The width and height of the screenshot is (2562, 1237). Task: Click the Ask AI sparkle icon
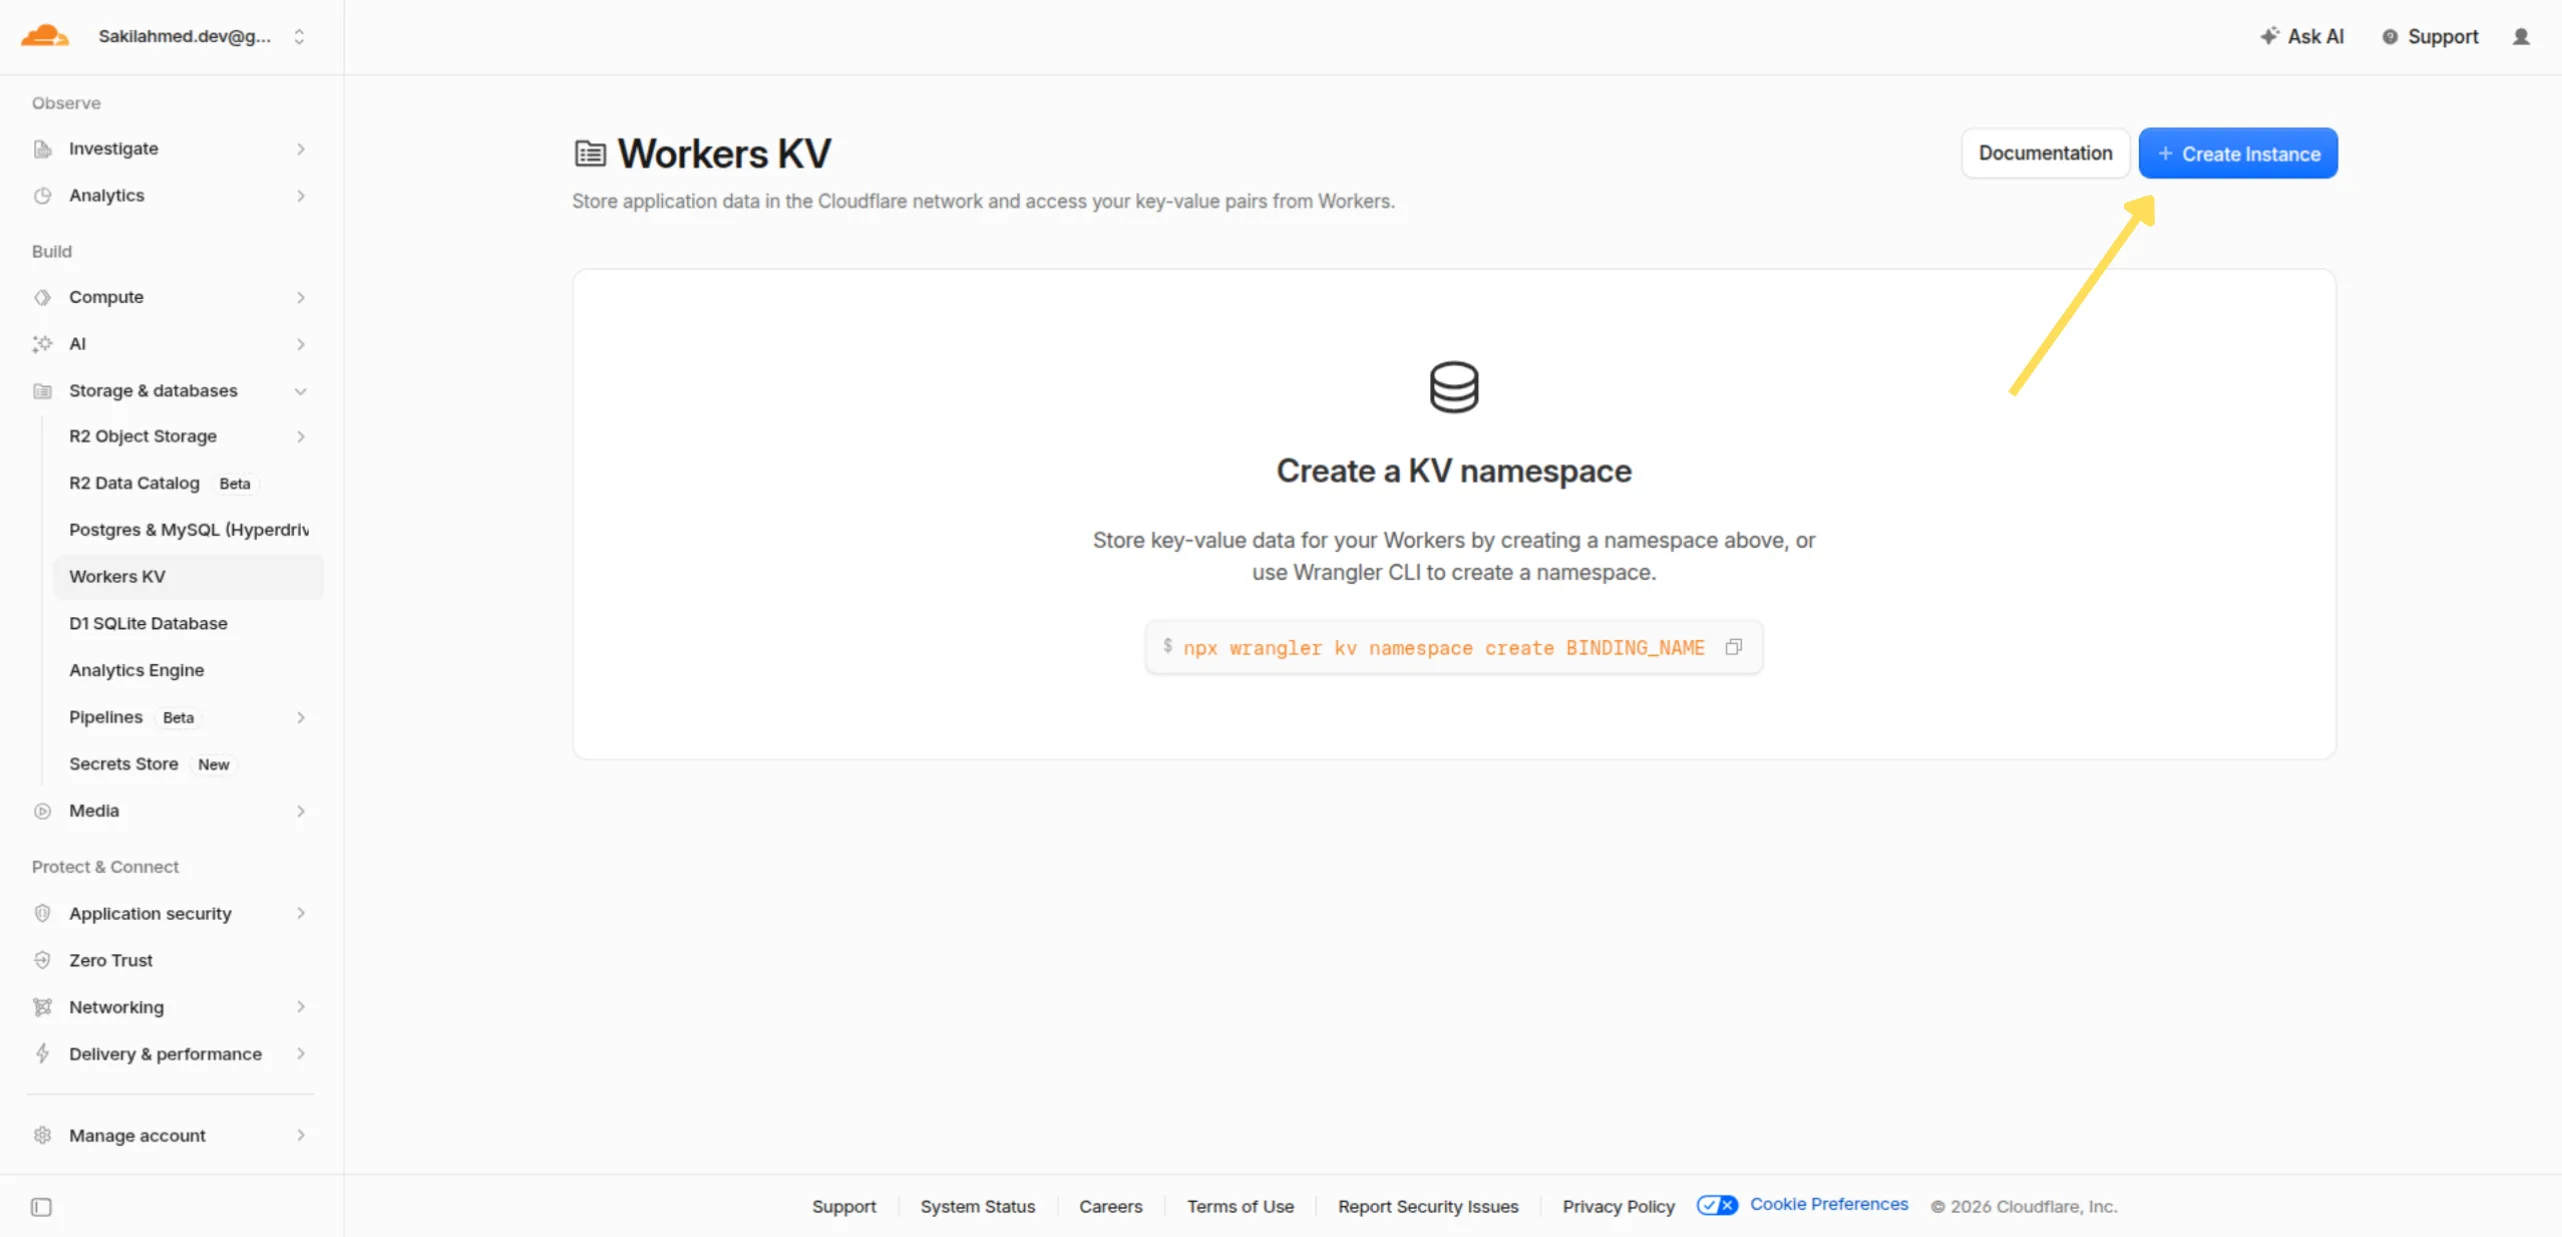point(2270,36)
